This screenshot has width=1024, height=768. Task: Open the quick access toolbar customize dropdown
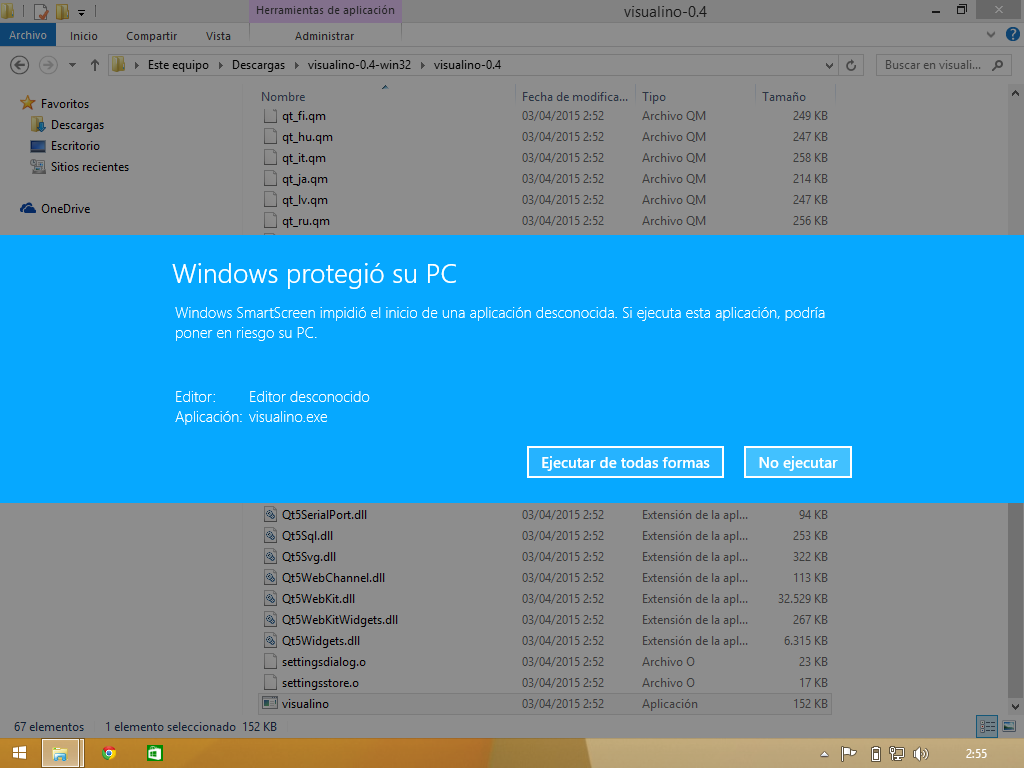pyautogui.click(x=82, y=12)
